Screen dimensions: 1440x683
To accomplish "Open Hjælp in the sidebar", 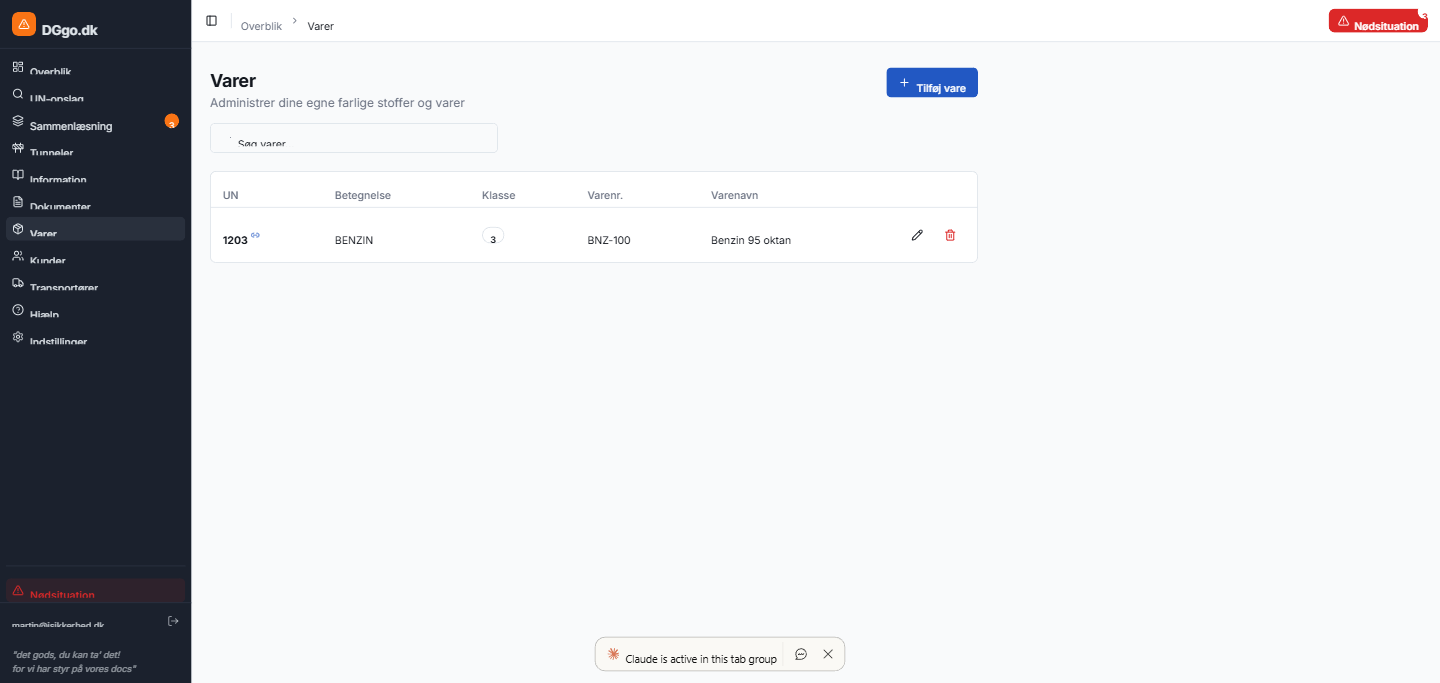I will click(x=95, y=311).
